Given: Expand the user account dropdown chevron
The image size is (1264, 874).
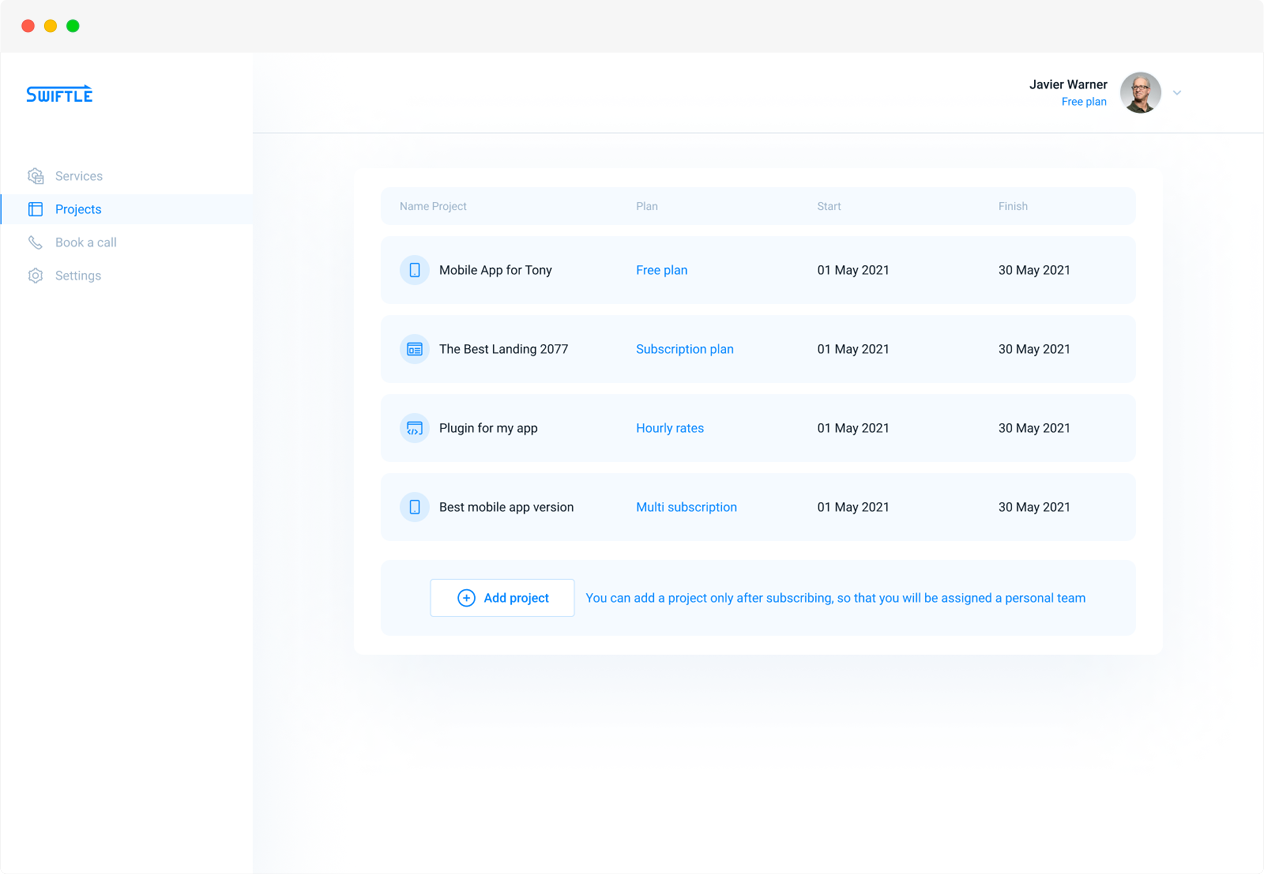Looking at the screenshot, I should point(1177,93).
